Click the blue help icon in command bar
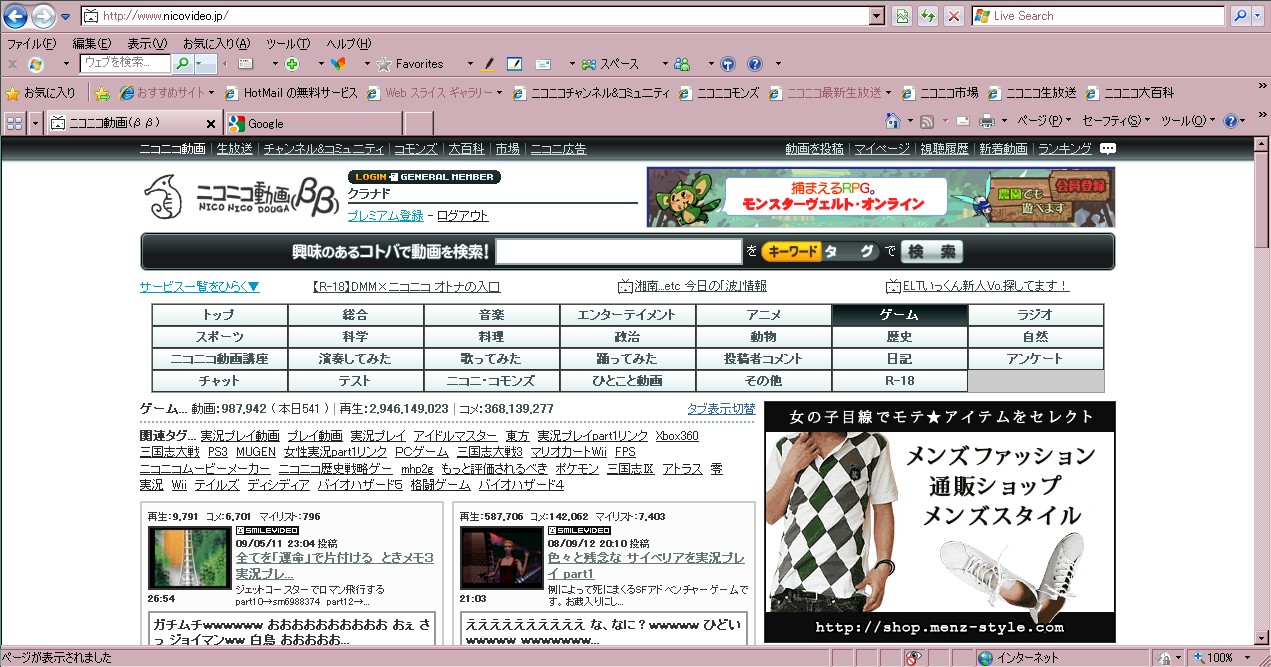Image resolution: width=1271 pixels, height=667 pixels. [1231, 121]
